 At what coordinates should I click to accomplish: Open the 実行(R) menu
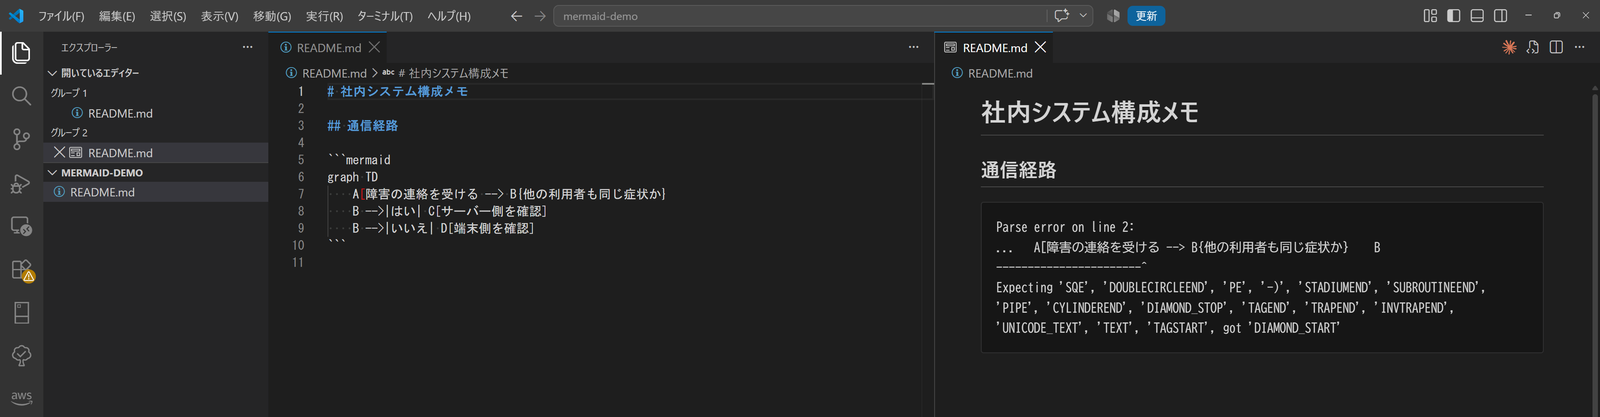coord(324,16)
